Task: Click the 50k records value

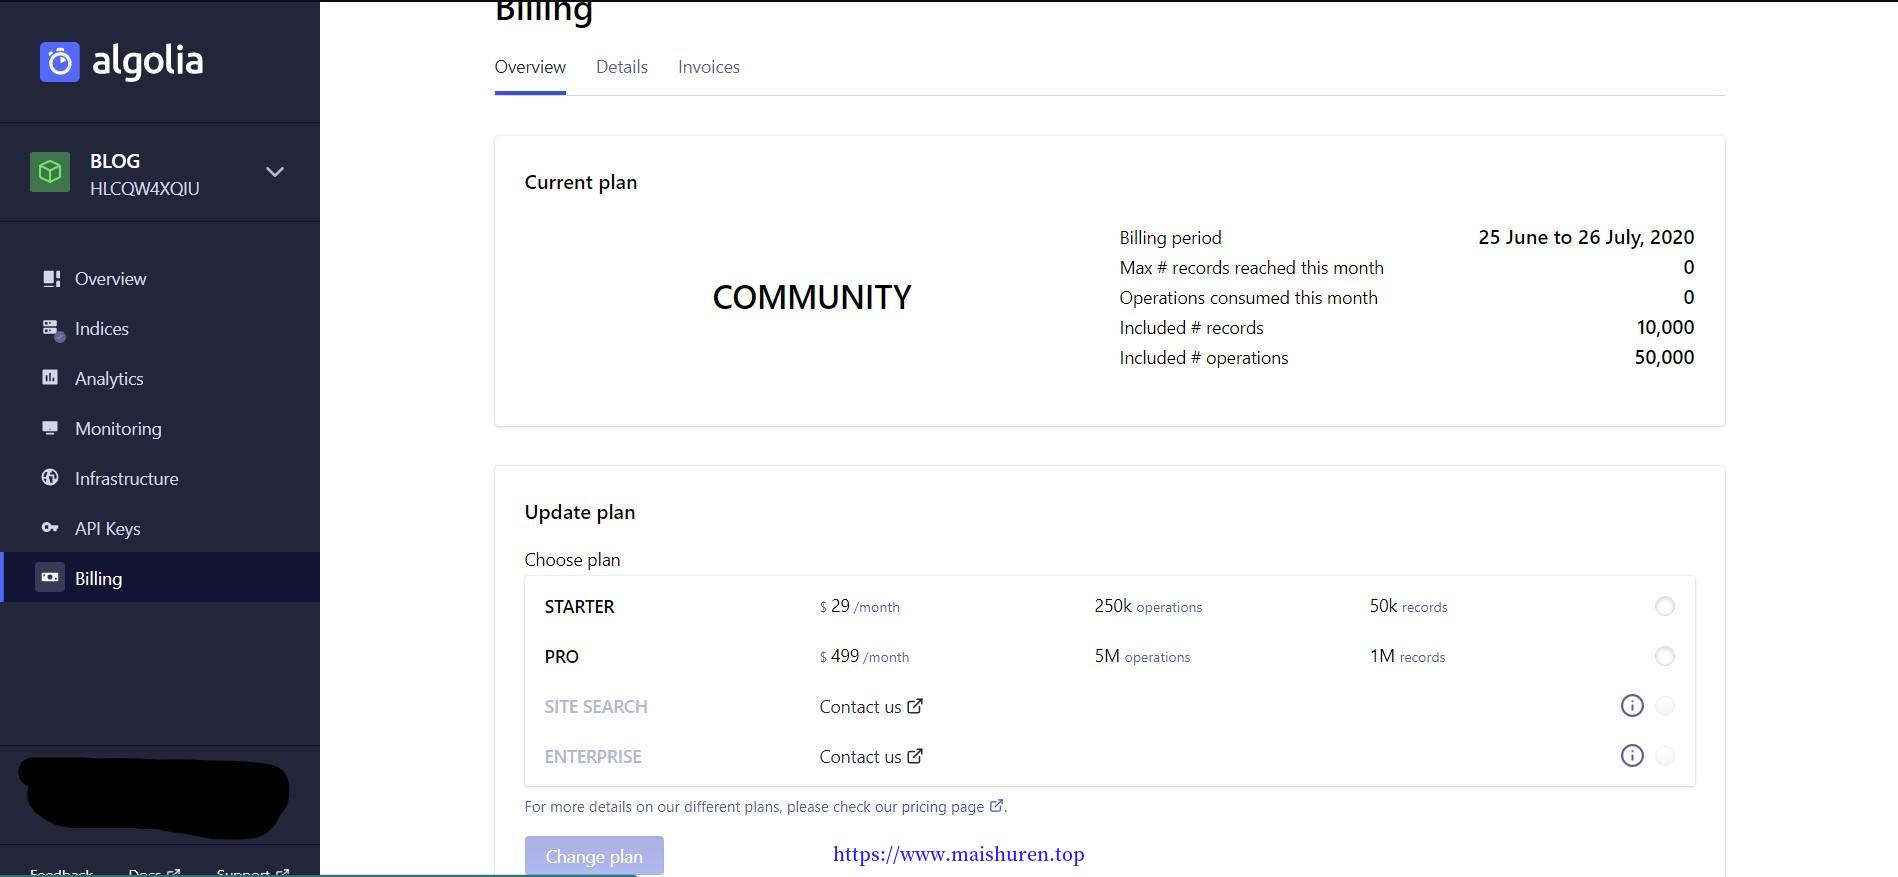Action: tap(1409, 607)
